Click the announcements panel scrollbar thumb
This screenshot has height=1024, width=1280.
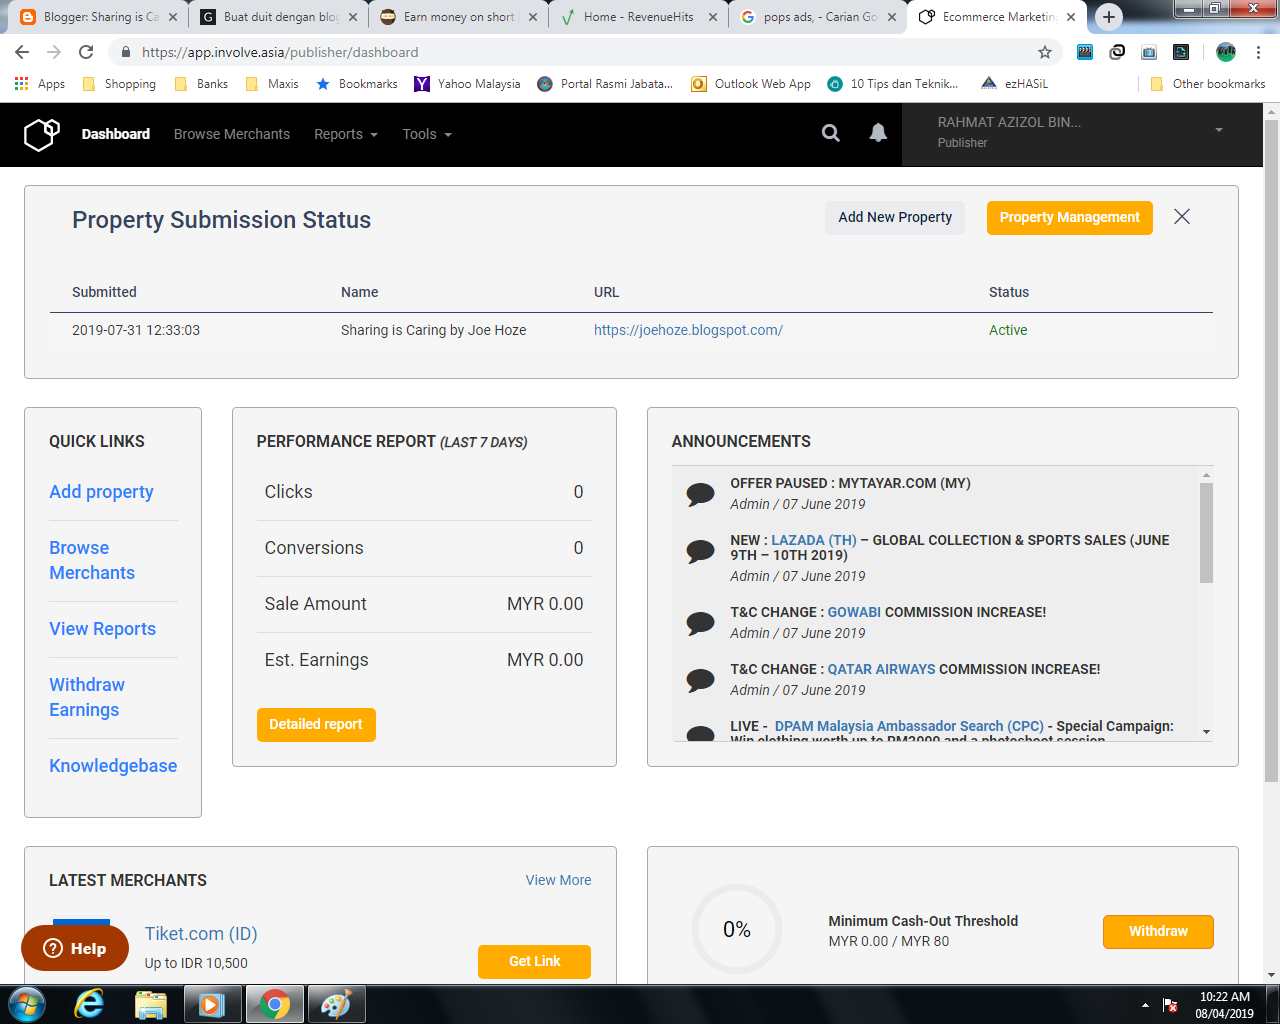tap(1206, 532)
